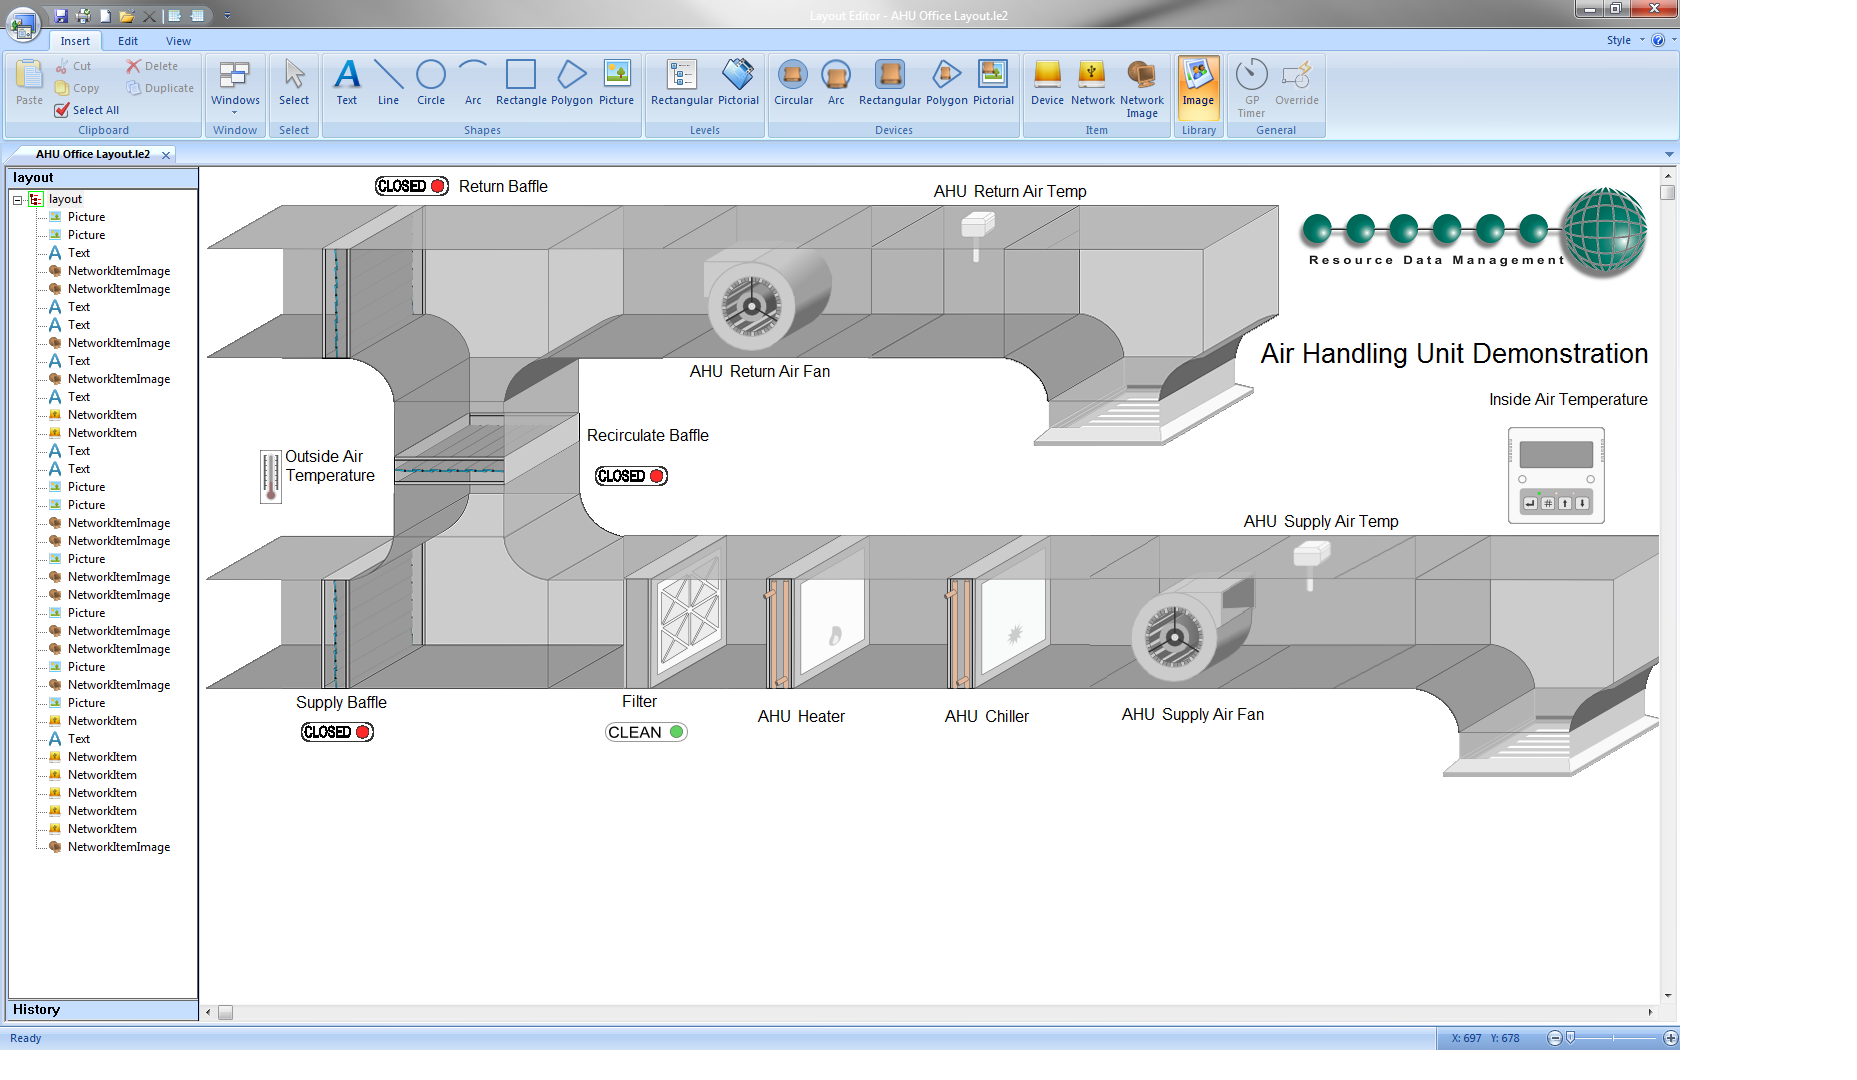Toggle the Supply Baffle CLOSED indicator
The height and width of the screenshot is (1080, 1857).
coord(337,732)
